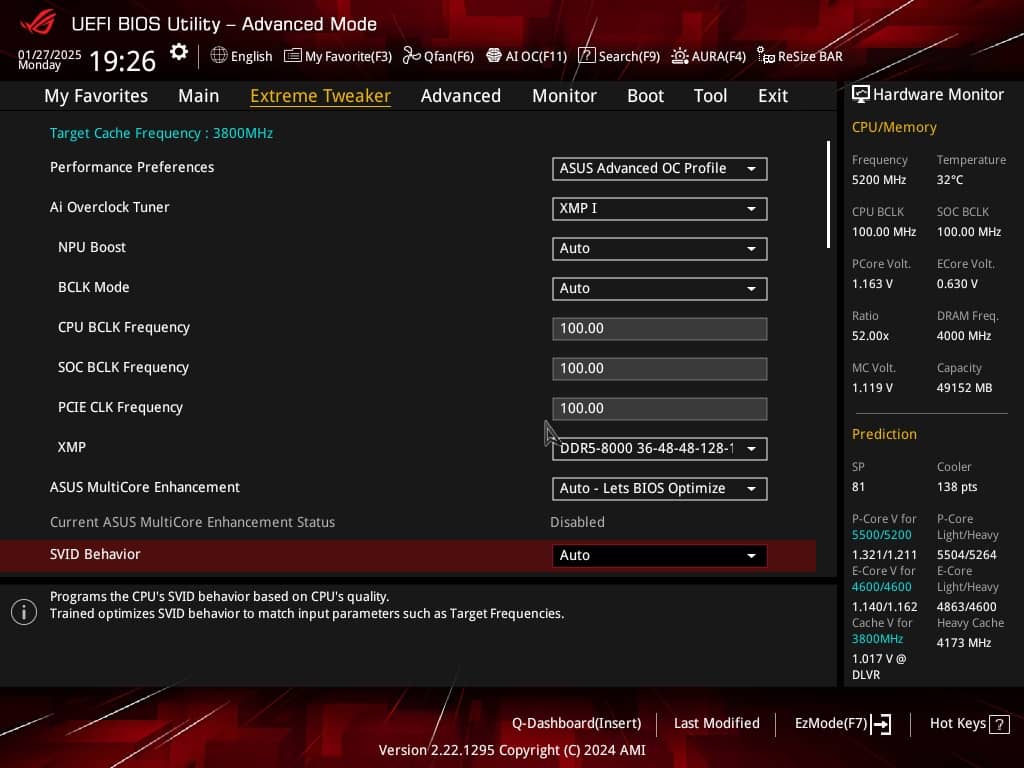
Task: Click the SOC BCLK Frequency field
Action: tap(660, 368)
